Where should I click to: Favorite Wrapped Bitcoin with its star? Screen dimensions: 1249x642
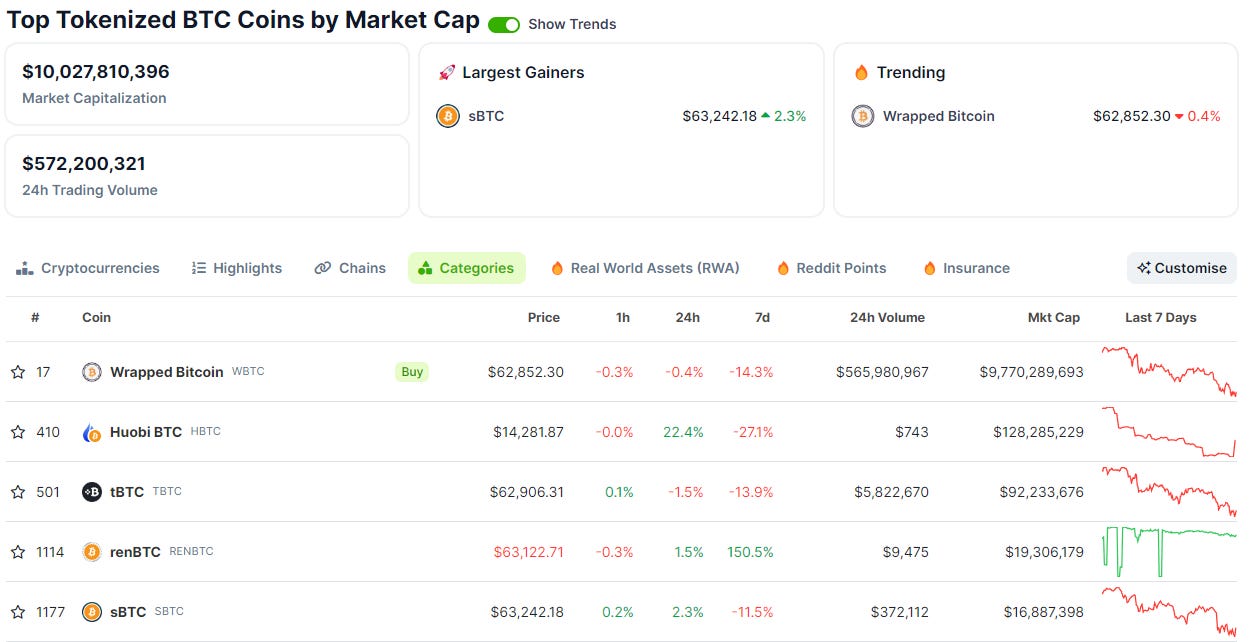tap(17, 372)
